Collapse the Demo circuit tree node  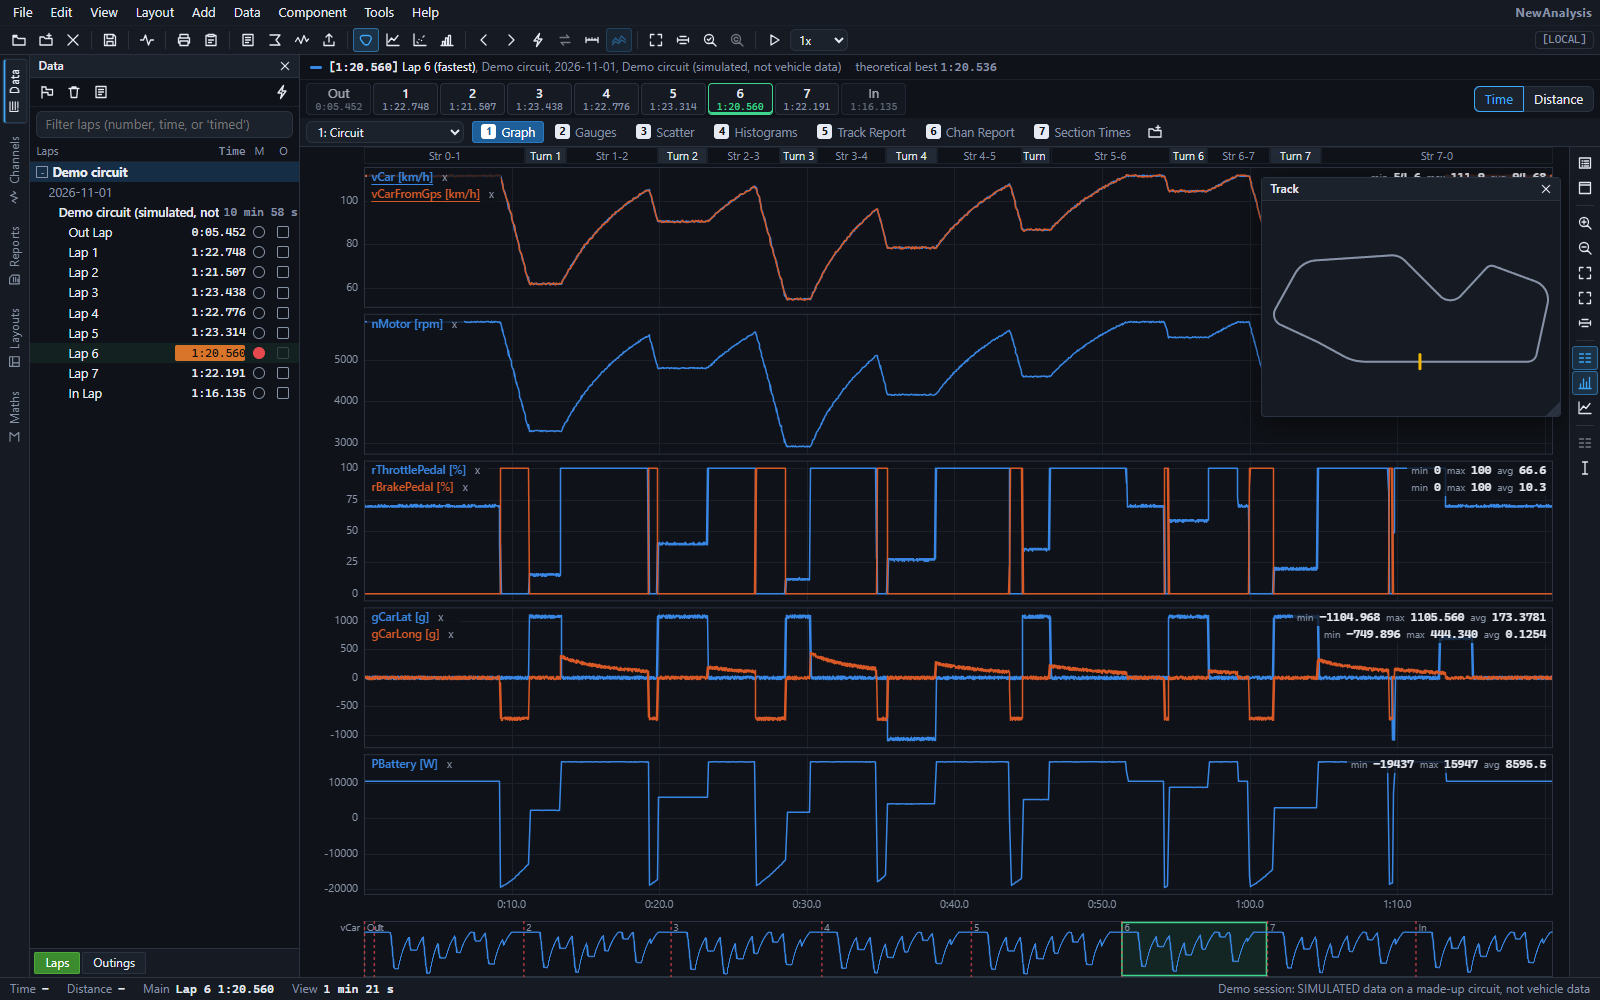click(43, 172)
